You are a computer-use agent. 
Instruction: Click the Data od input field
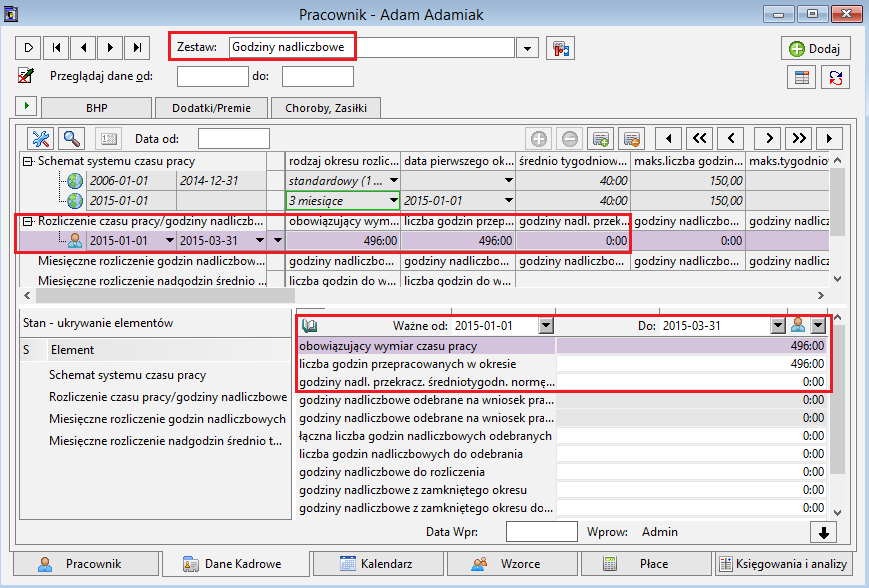click(x=234, y=139)
